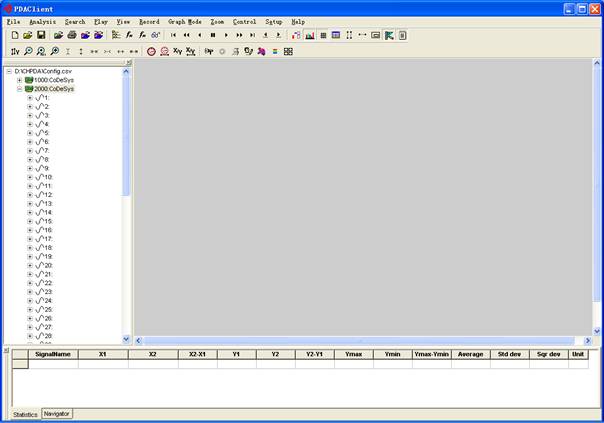604x423 pixels.
Task: Click the zoom in magnifier icon
Action: (28, 51)
